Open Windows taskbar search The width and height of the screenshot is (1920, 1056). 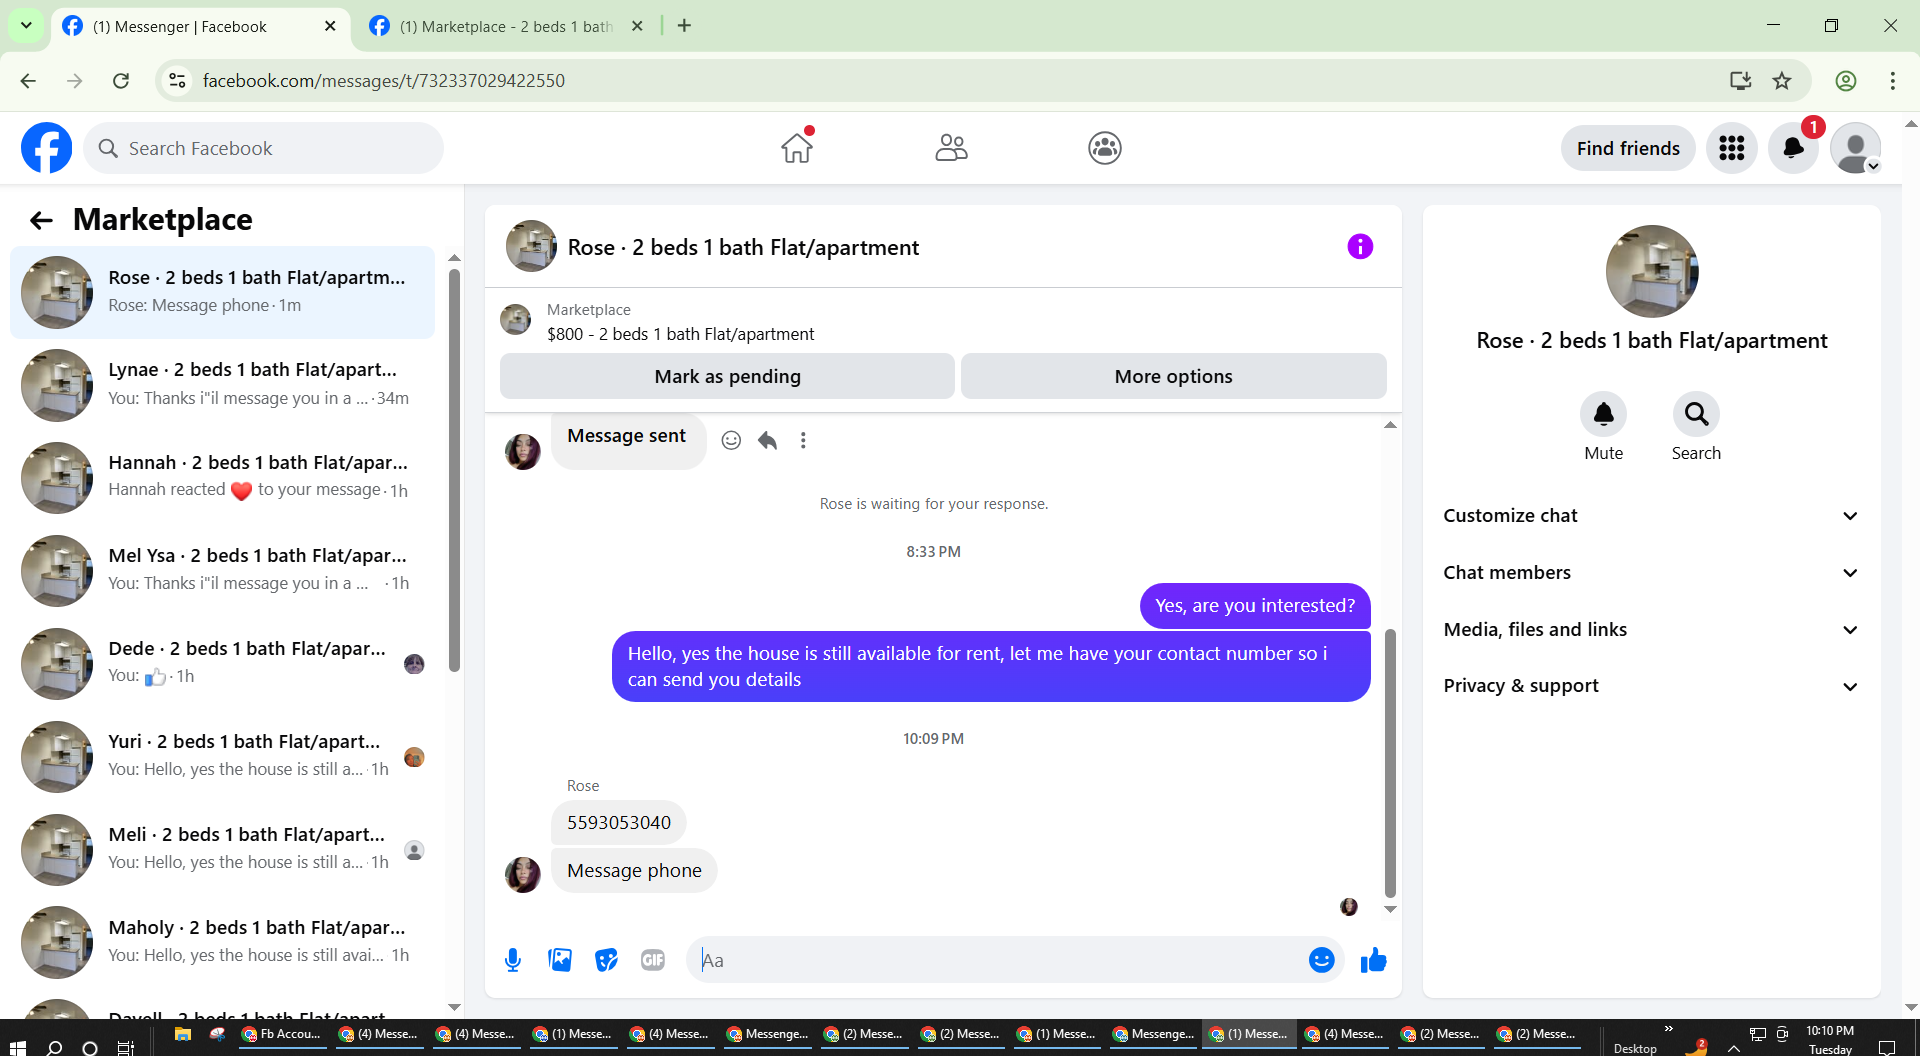pyautogui.click(x=55, y=1047)
